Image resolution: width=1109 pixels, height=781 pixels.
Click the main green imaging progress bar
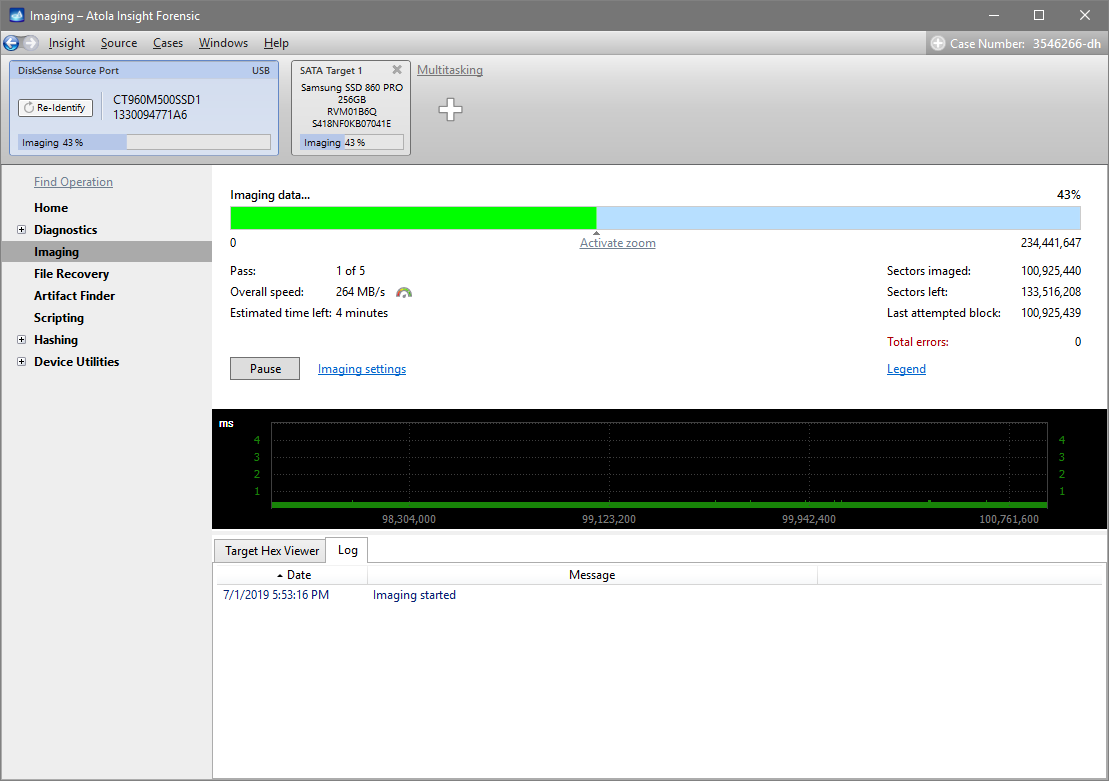point(656,218)
